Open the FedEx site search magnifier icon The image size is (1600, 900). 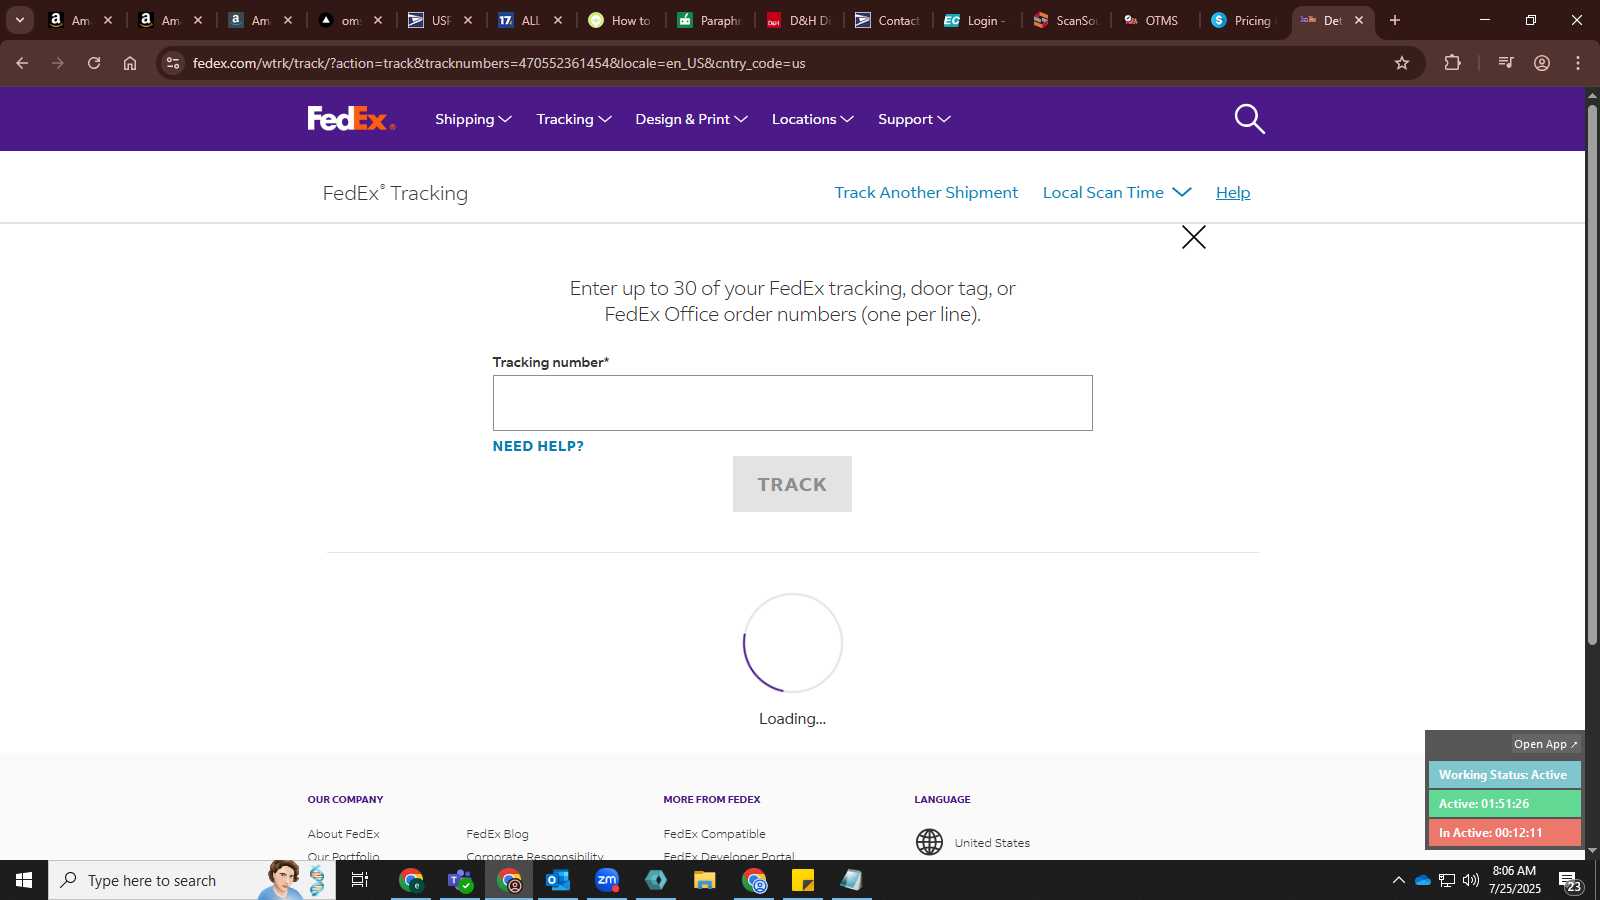pyautogui.click(x=1249, y=119)
